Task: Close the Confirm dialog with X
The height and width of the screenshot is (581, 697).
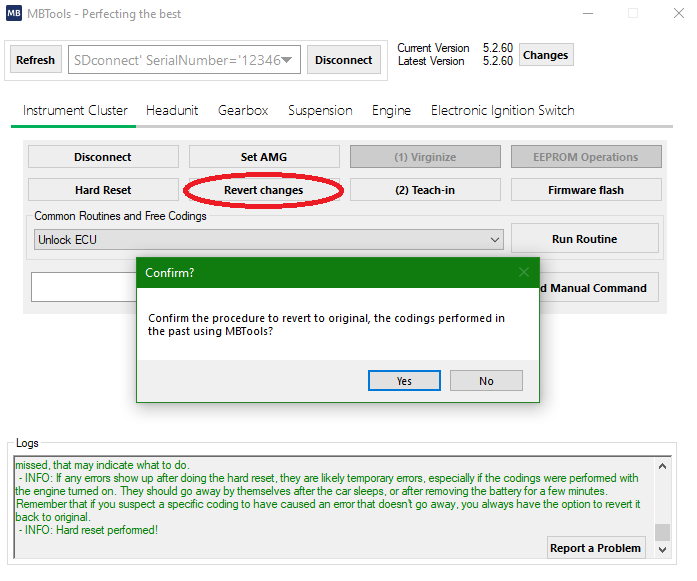Action: [524, 272]
